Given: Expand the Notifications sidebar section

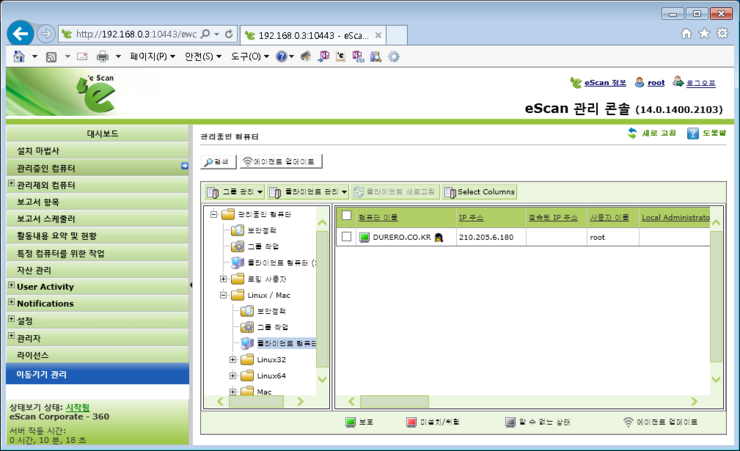Looking at the screenshot, I should click(11, 302).
